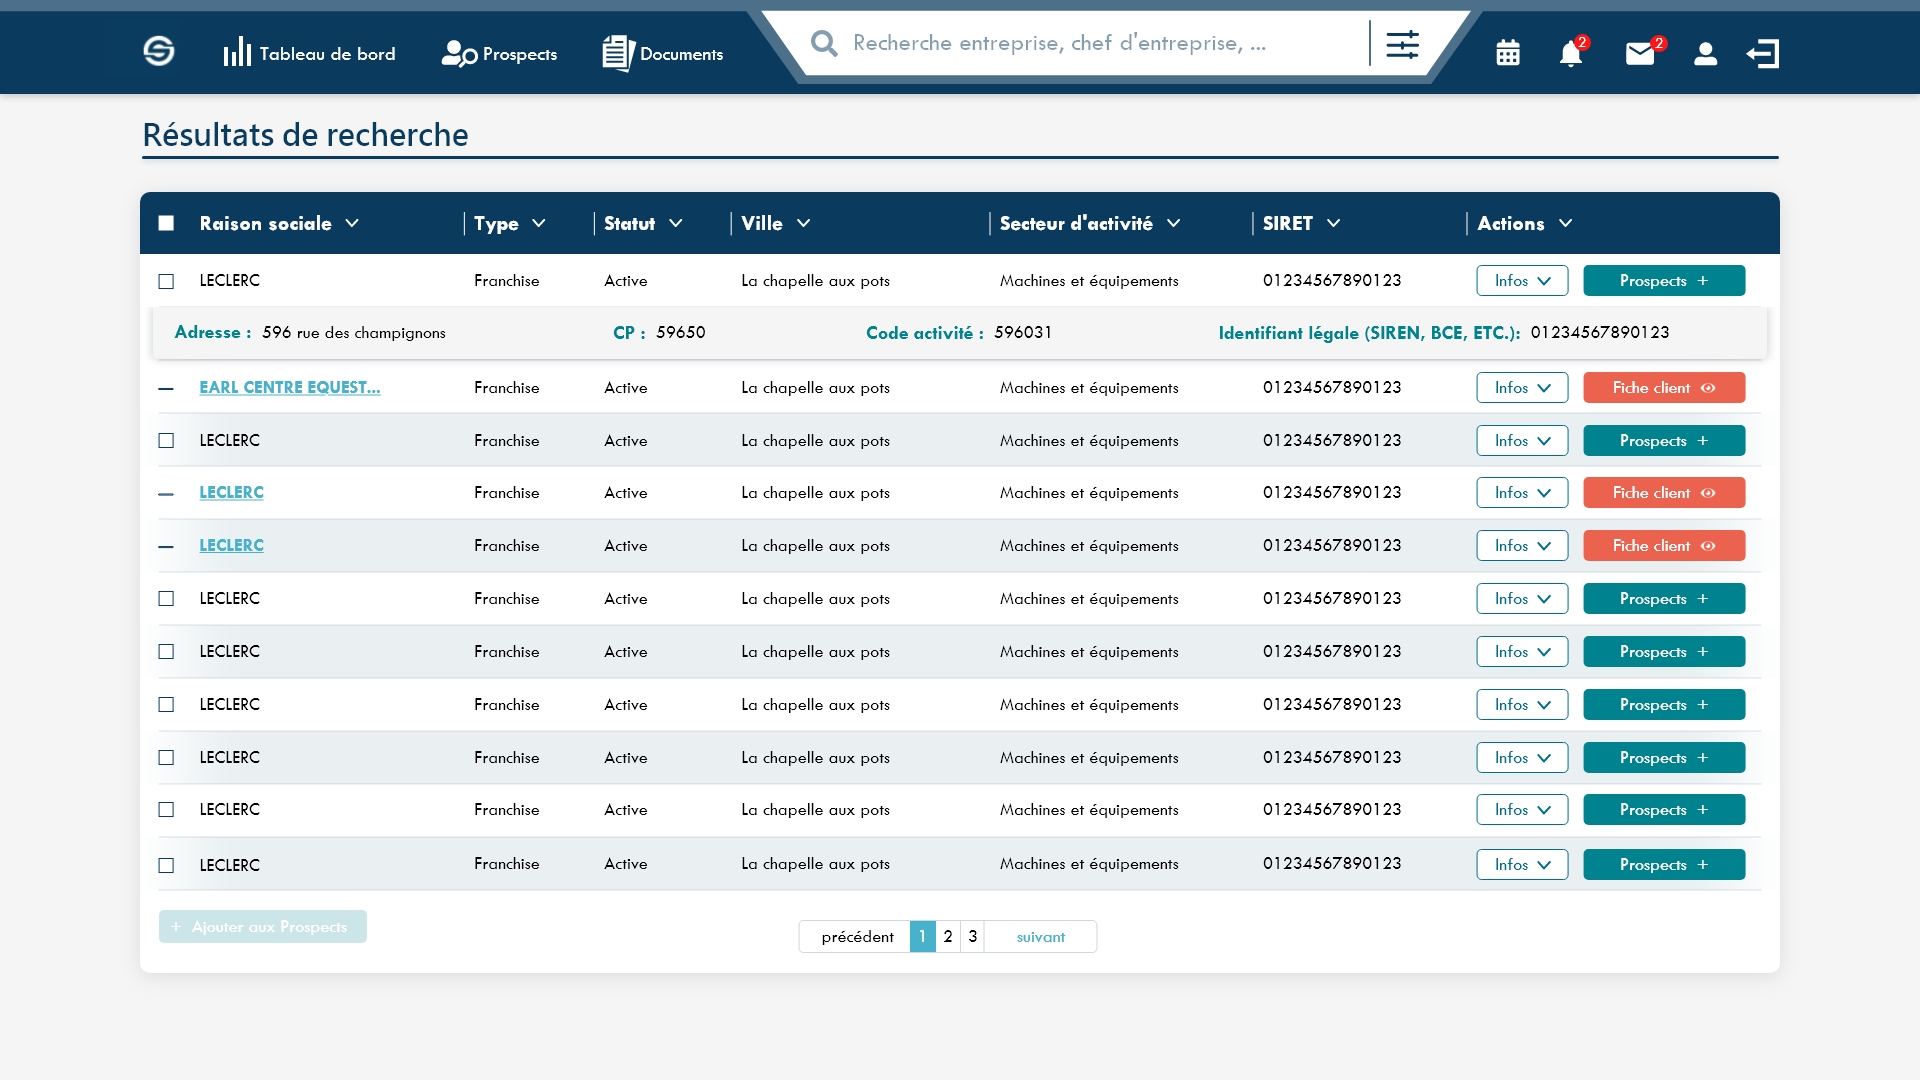
Task: Click the Ajouter aux Prospects button
Action: 263,926
